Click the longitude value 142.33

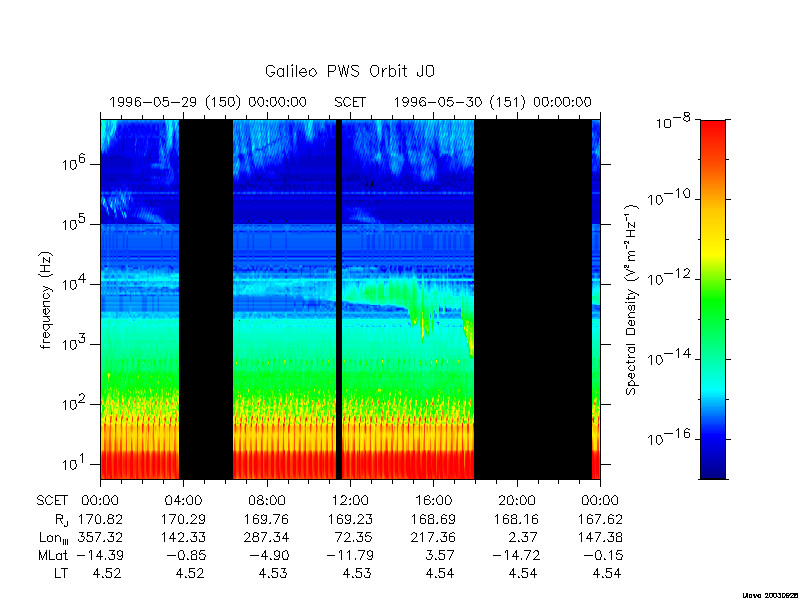point(184,537)
